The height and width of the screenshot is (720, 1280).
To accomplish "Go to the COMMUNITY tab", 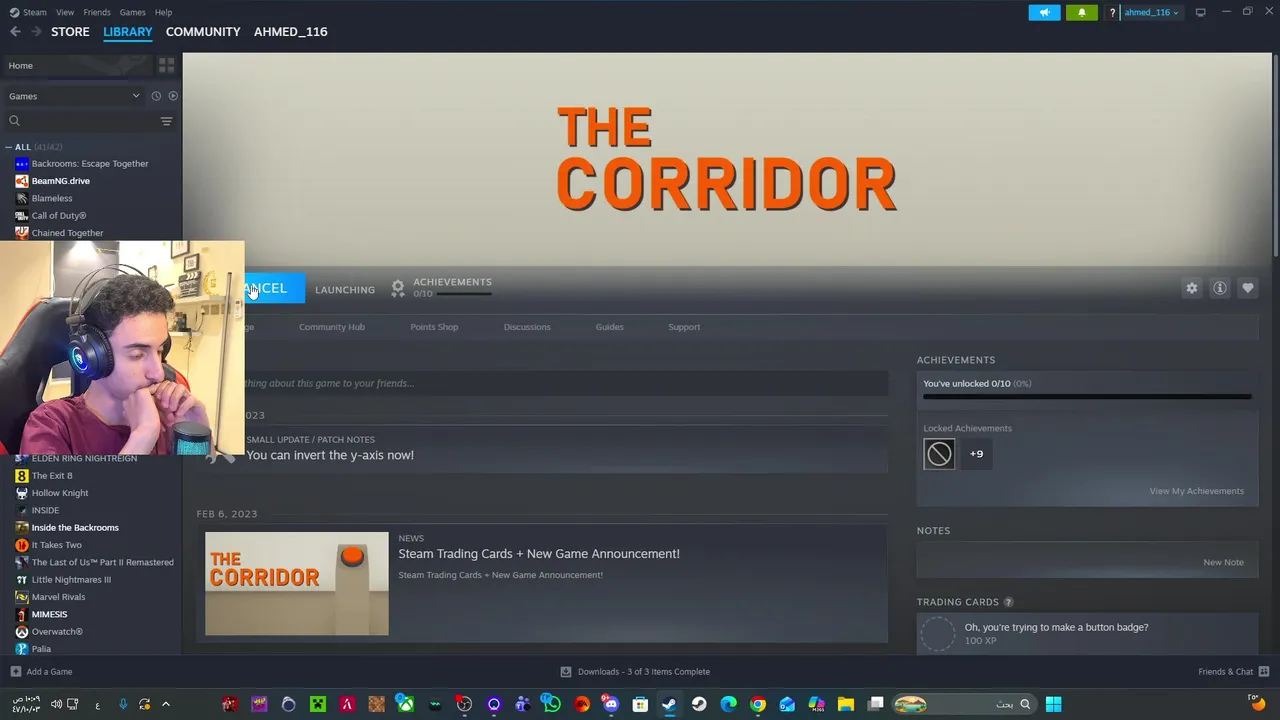I will [203, 32].
